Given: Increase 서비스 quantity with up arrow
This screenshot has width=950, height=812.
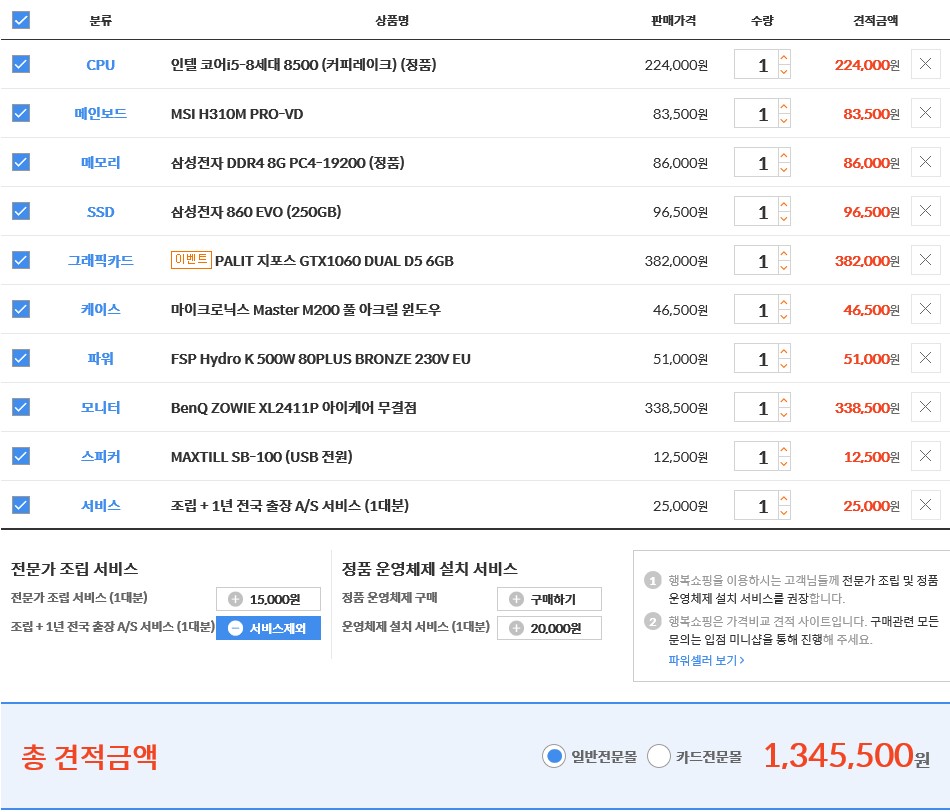Looking at the screenshot, I should pyautogui.click(x=784, y=498).
